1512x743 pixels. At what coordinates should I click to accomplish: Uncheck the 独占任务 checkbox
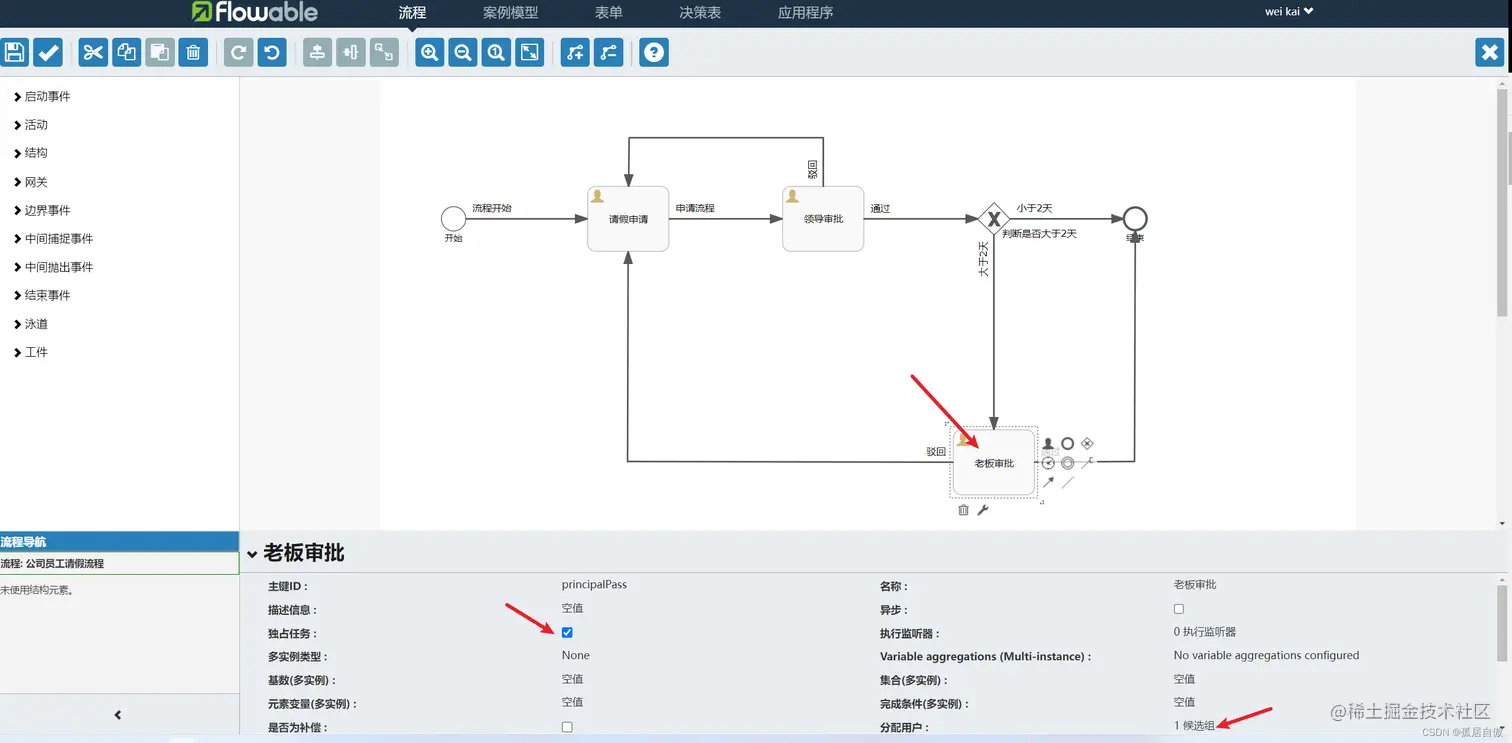point(567,632)
